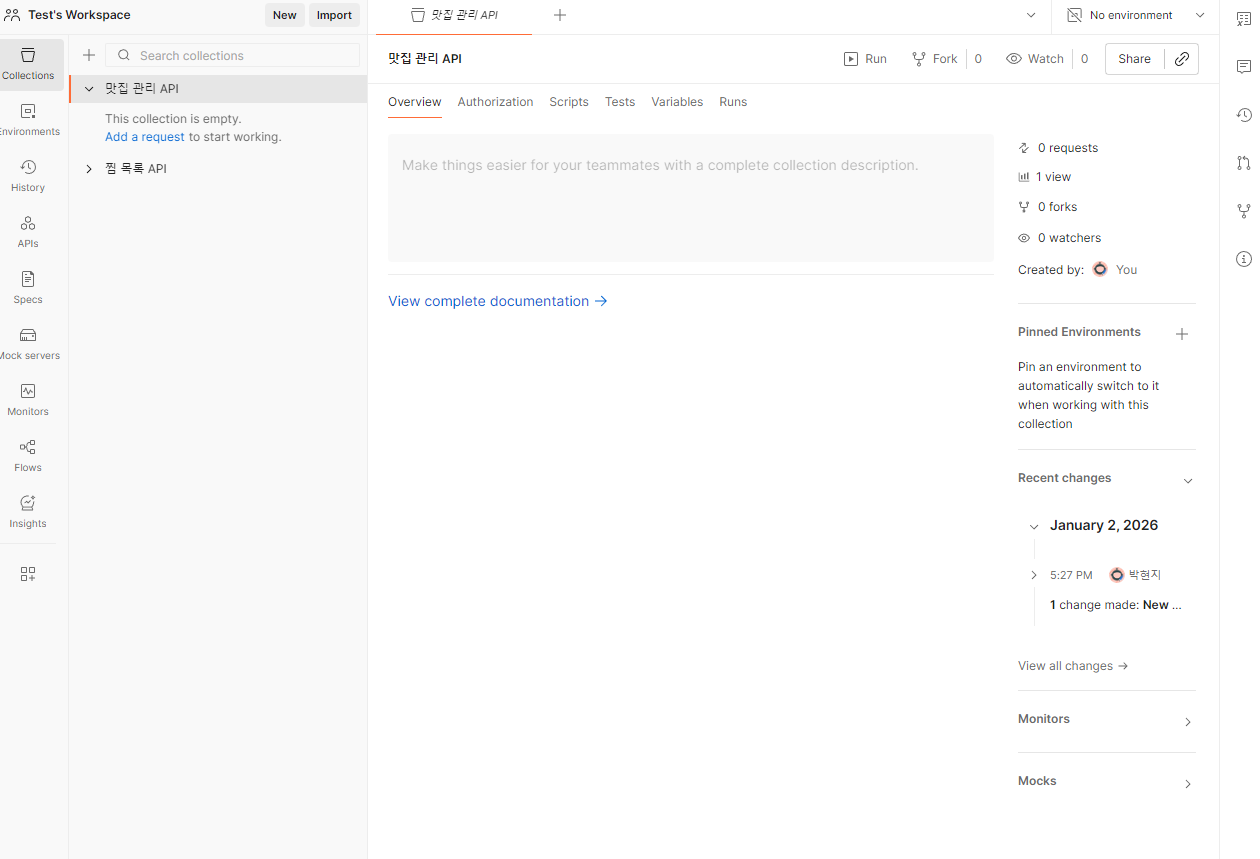
Task: Open the Environments sidebar section
Action: point(28,120)
